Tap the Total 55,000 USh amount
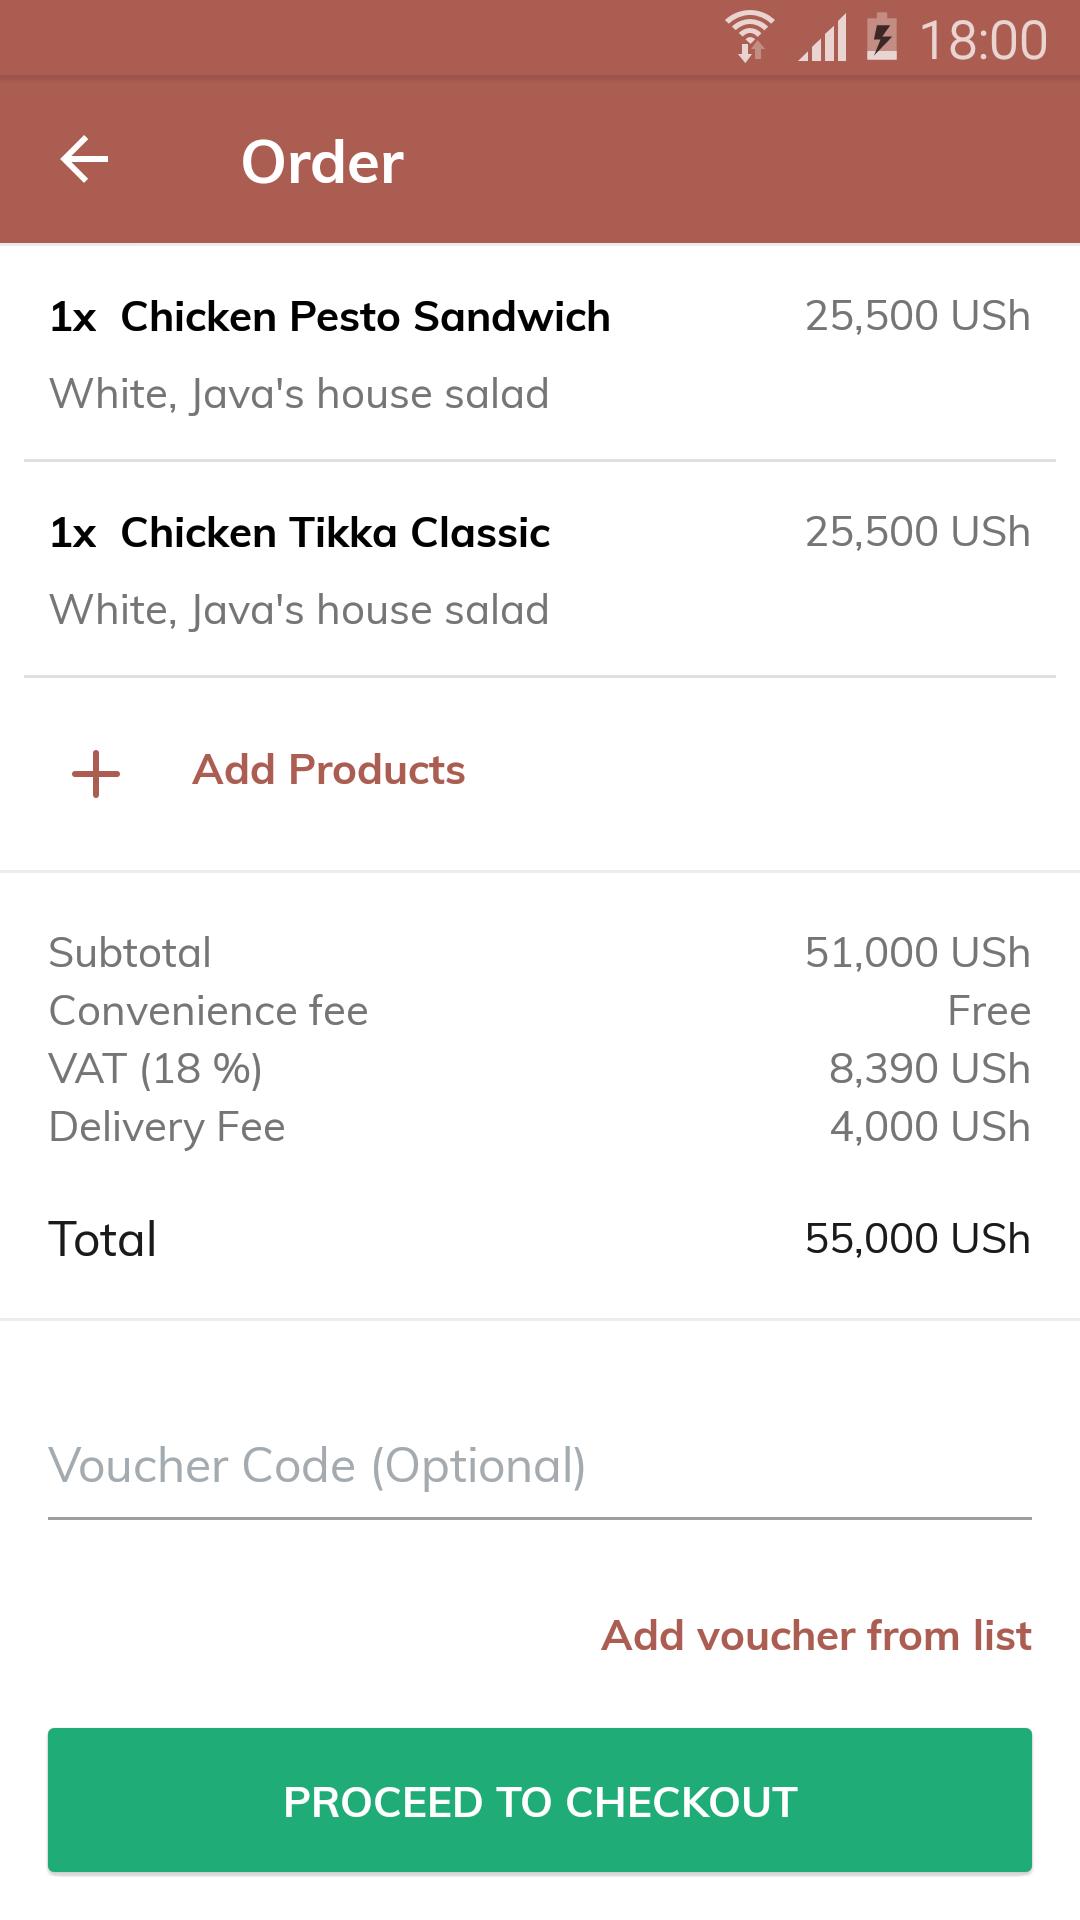The height and width of the screenshot is (1920, 1080). tap(917, 1239)
